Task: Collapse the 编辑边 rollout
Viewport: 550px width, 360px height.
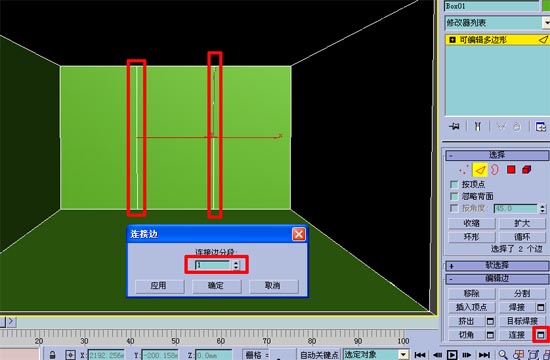Action: (x=497, y=279)
